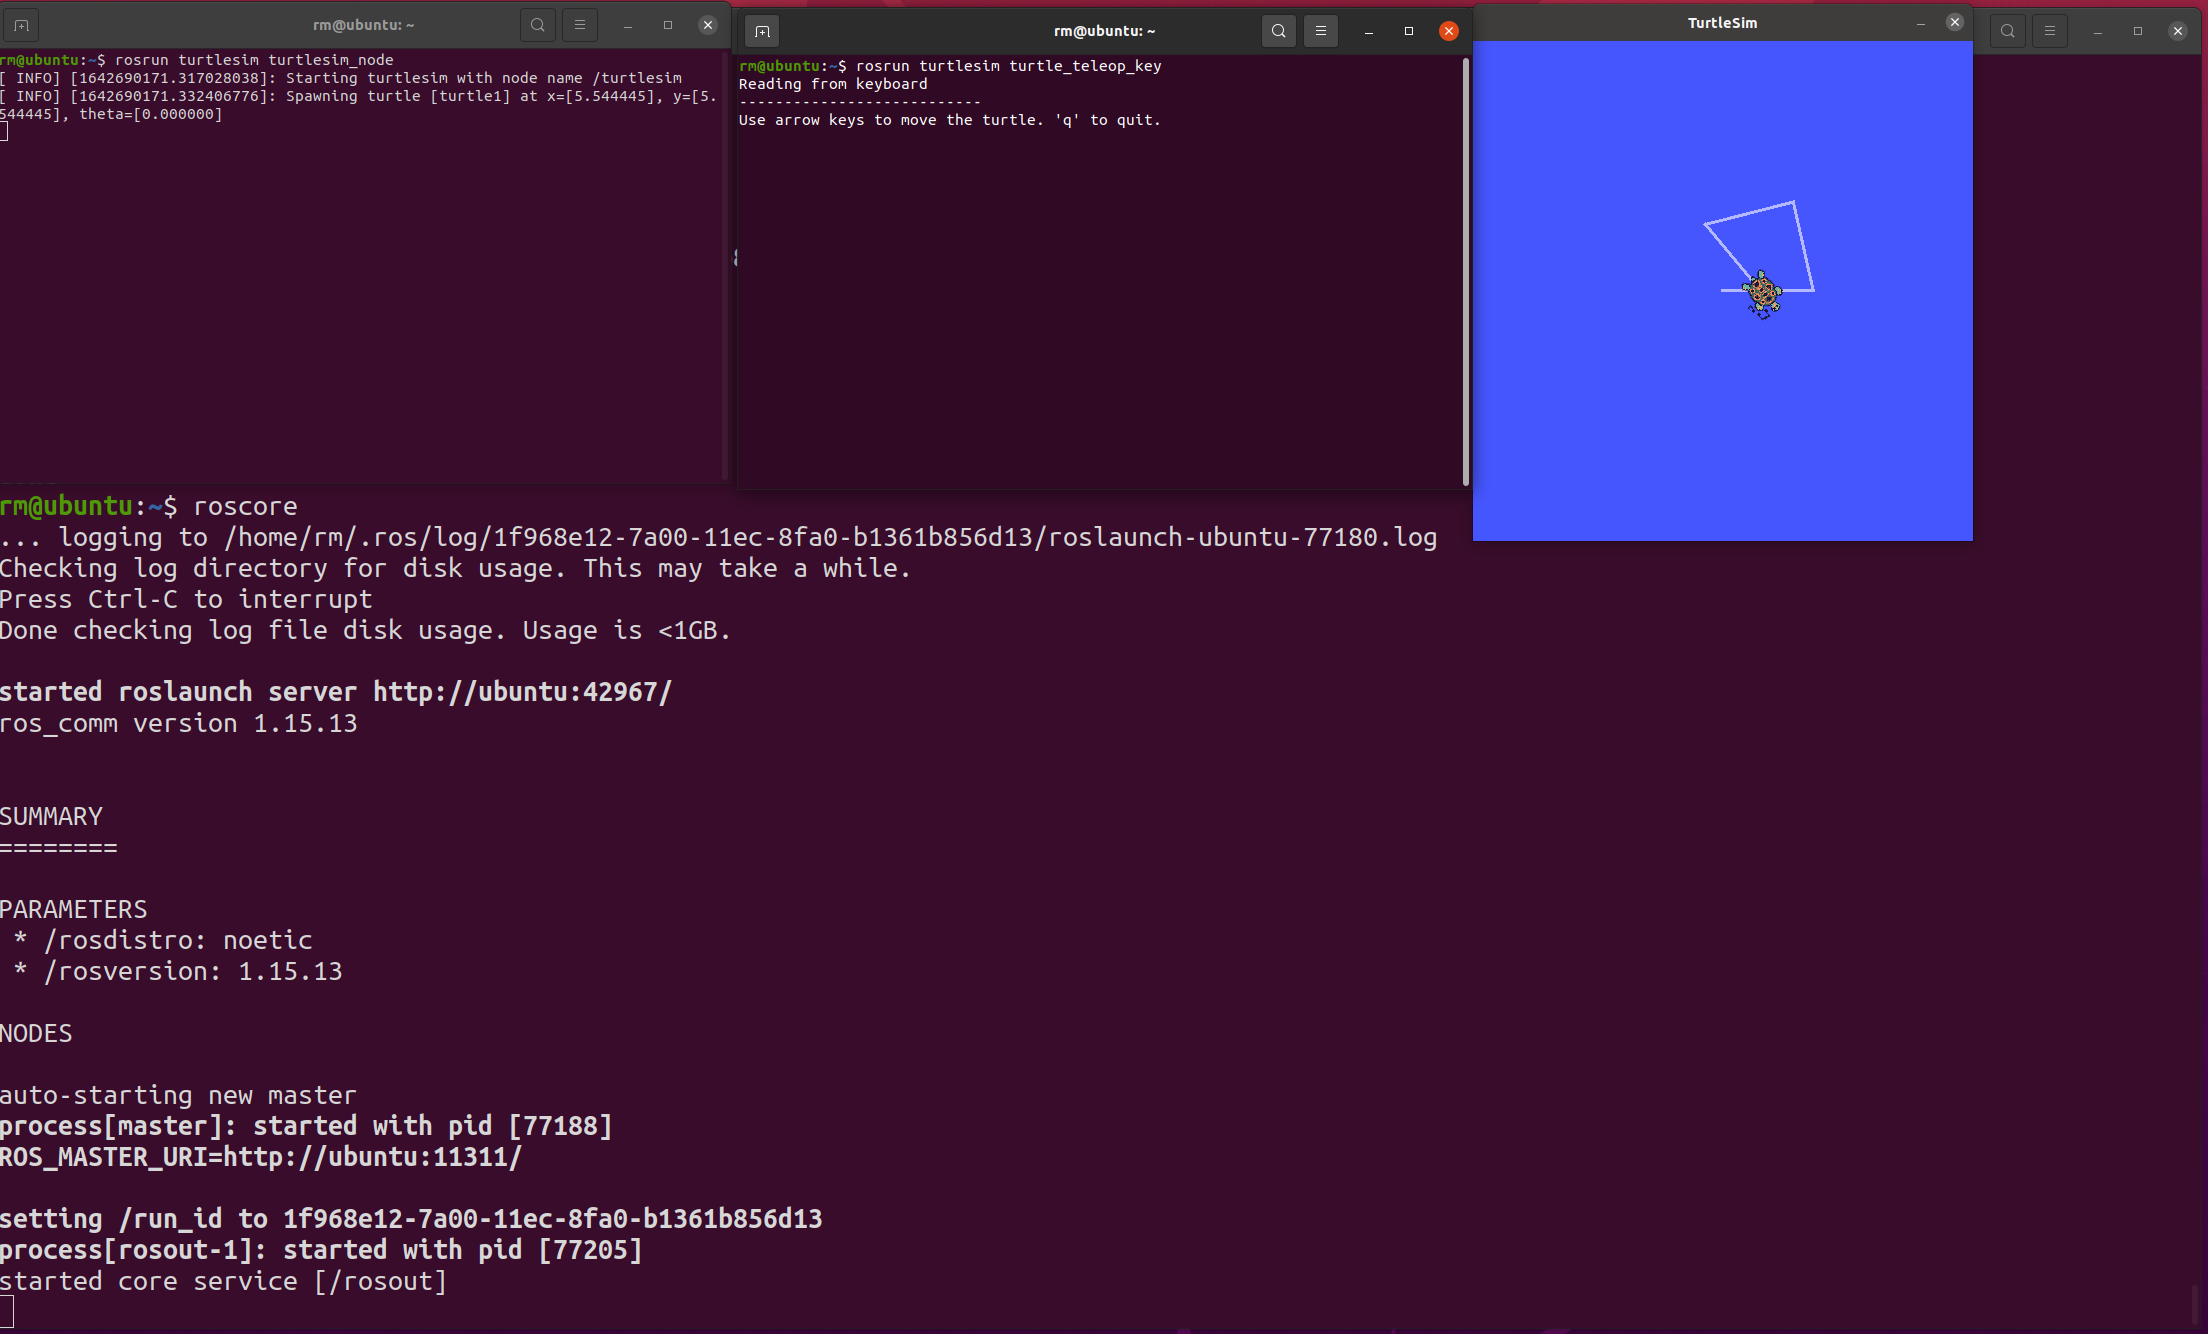The image size is (2208, 1334).
Task: Click search icon in turtlesim_node terminal
Action: pos(538,25)
